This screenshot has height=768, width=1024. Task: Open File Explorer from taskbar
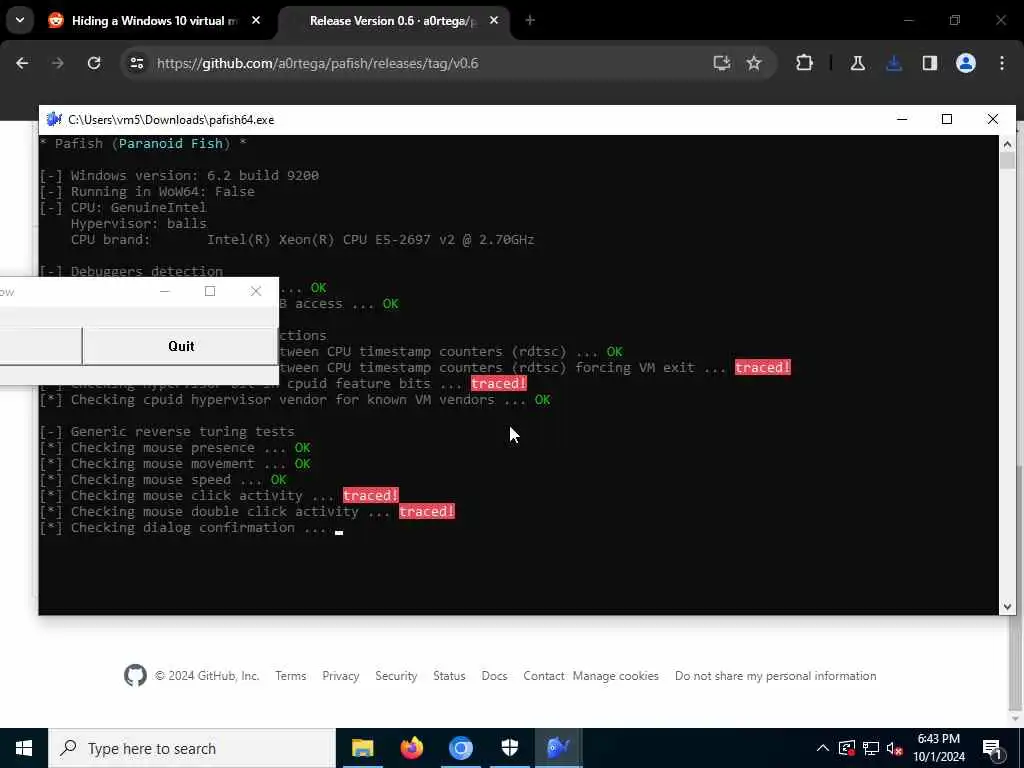click(362, 748)
